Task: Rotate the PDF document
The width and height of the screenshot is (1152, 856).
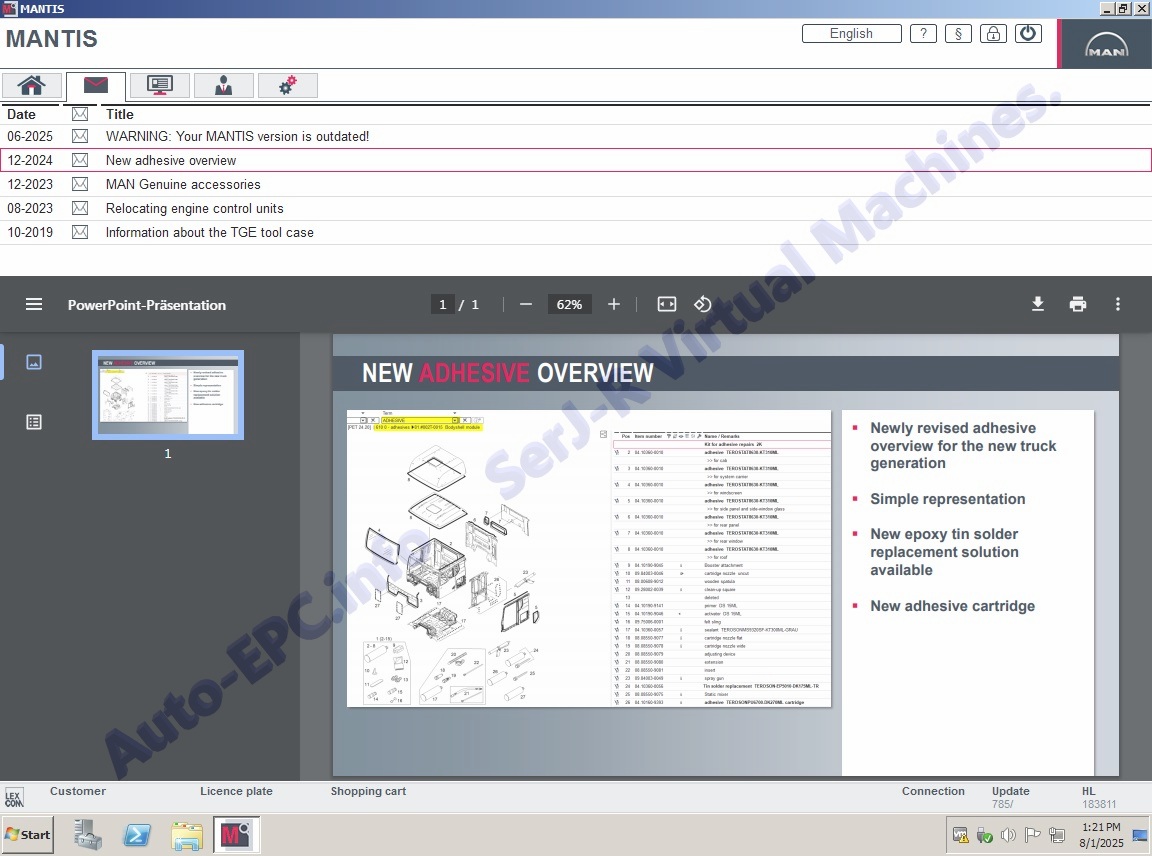Action: click(x=702, y=304)
